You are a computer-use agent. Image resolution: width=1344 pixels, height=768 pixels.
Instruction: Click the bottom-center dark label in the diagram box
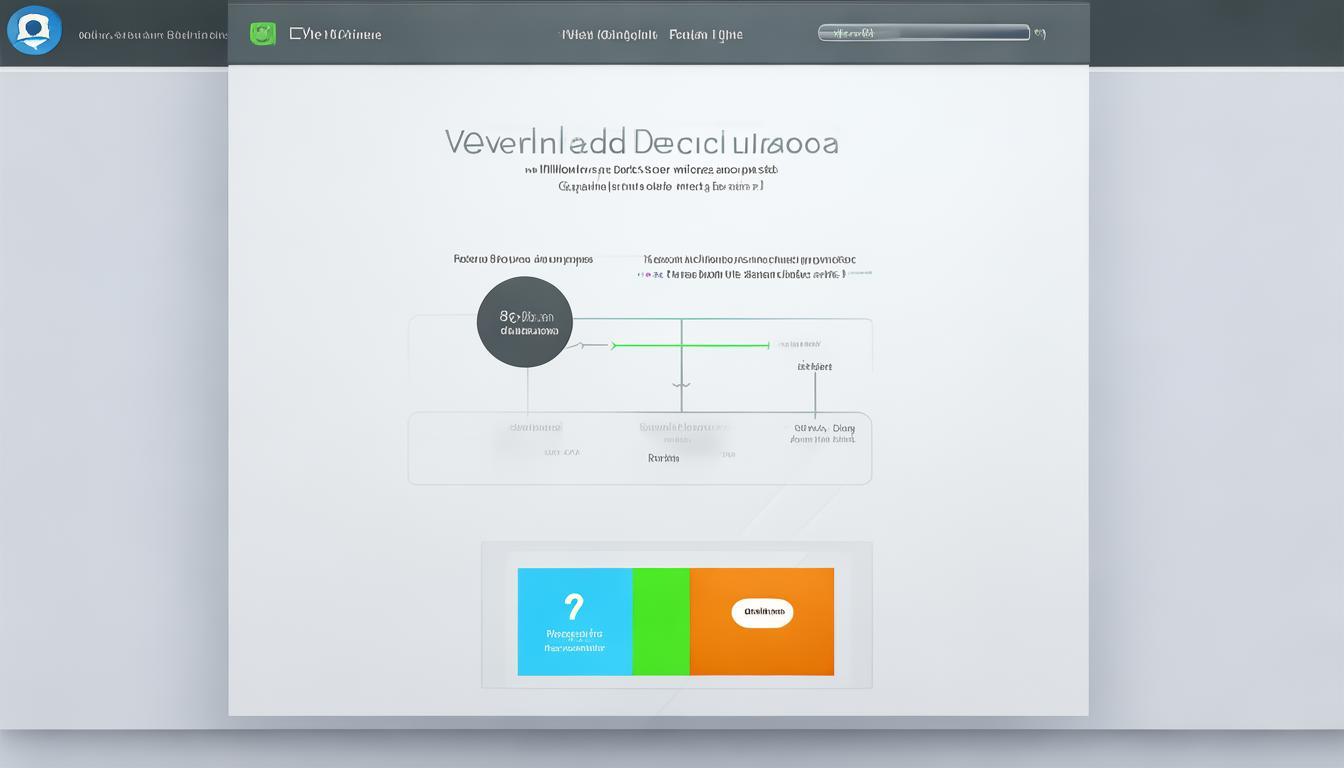[x=663, y=458]
